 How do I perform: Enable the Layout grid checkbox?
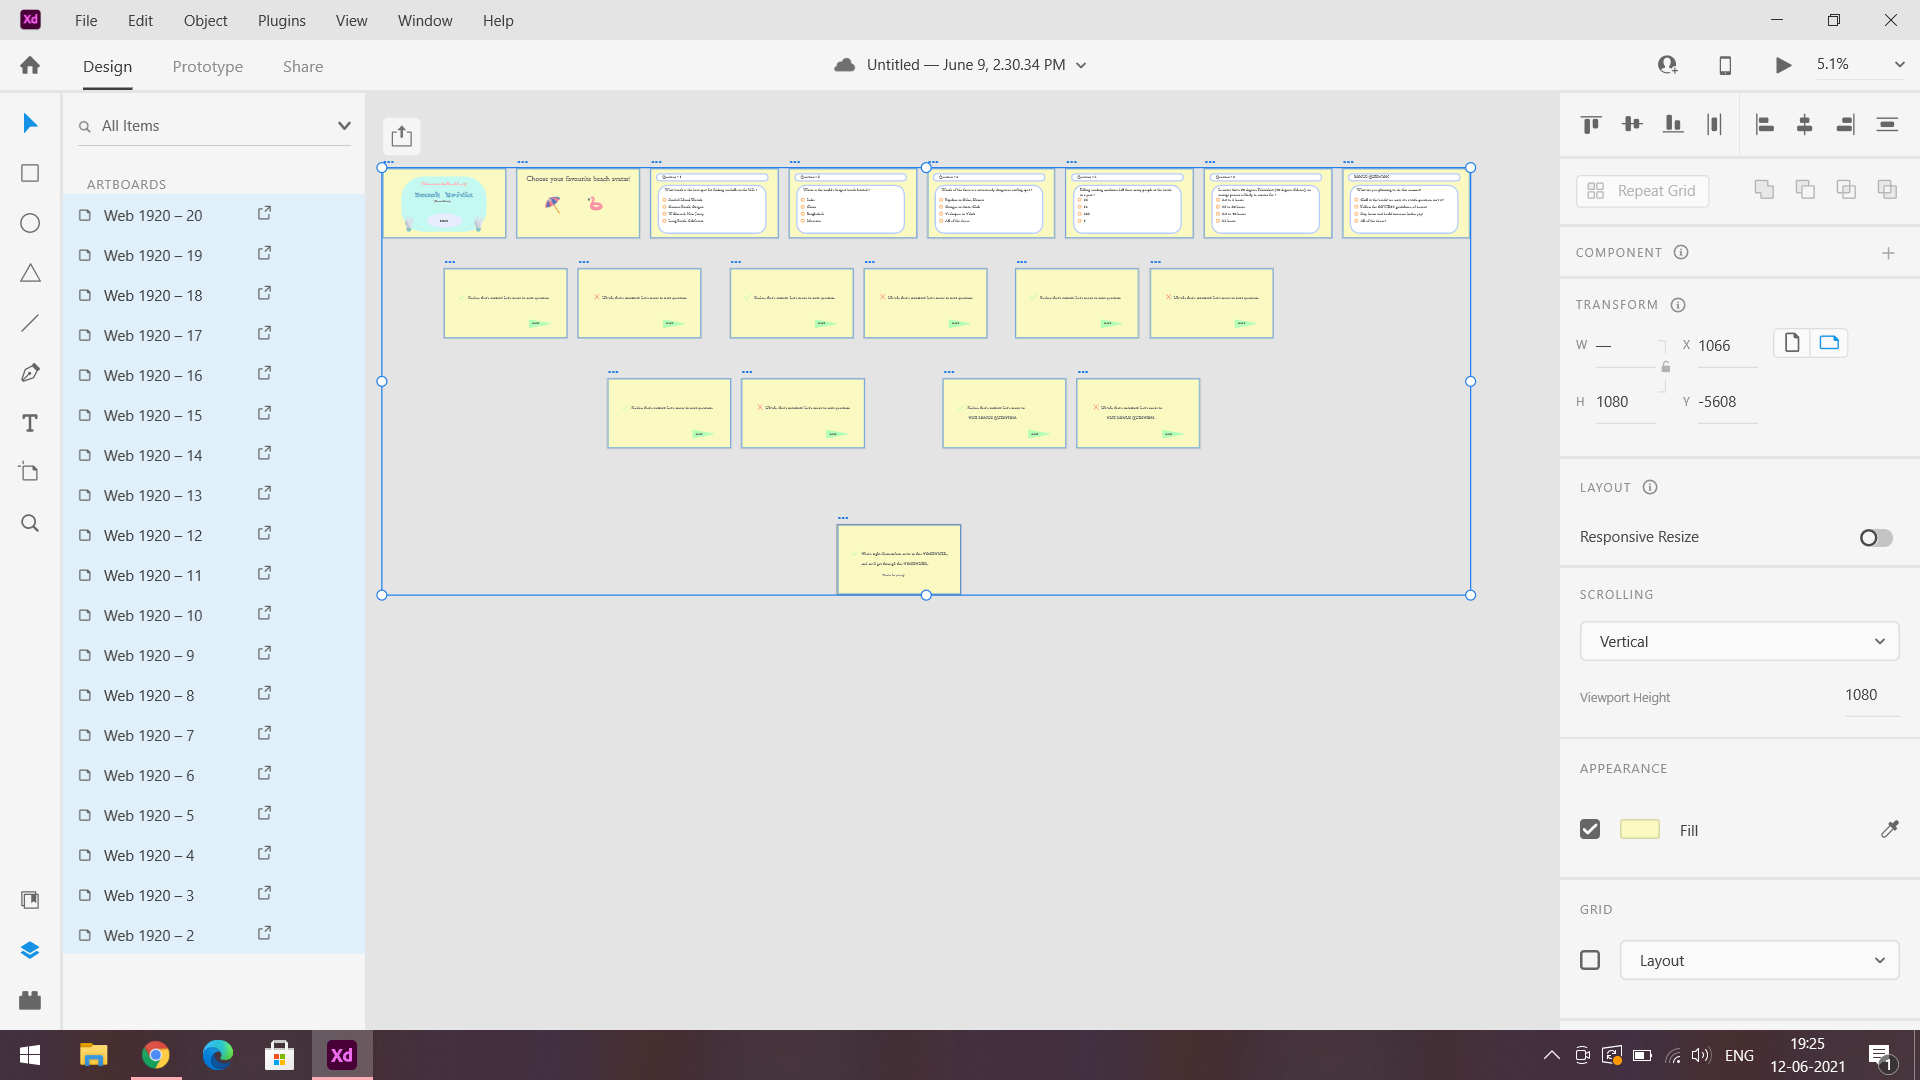[x=1590, y=960]
